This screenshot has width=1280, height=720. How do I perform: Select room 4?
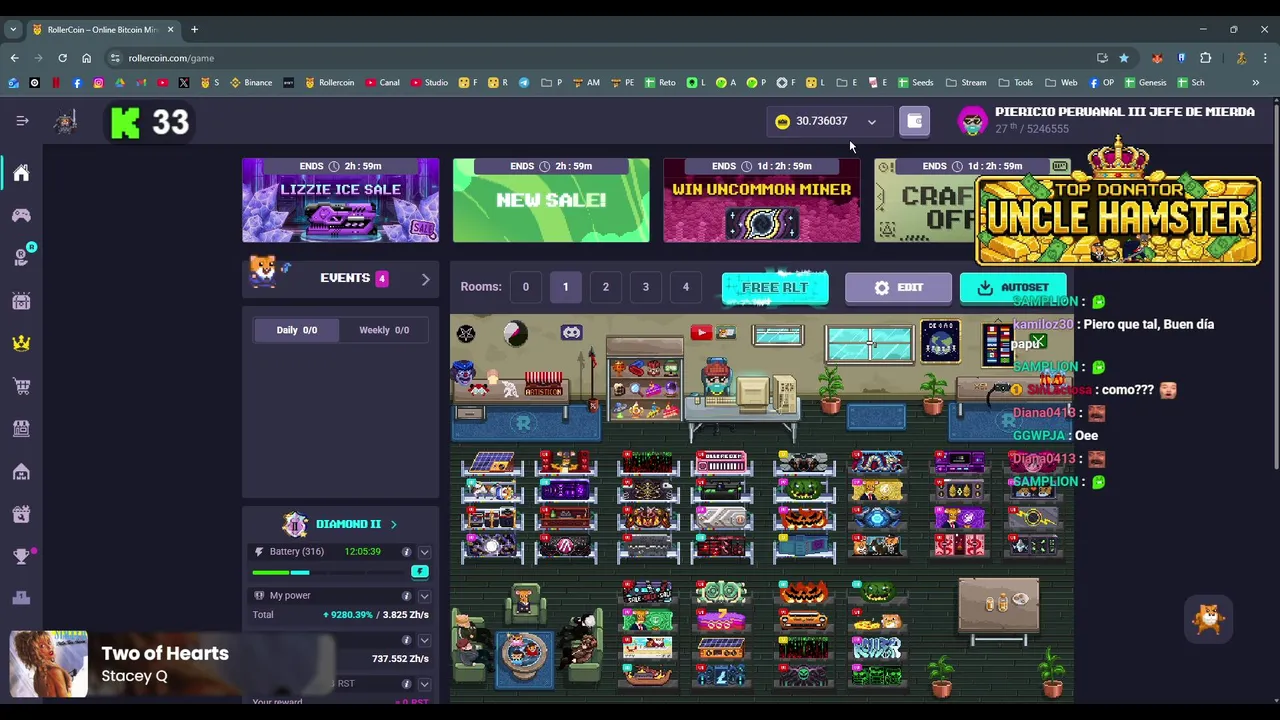[x=685, y=287]
